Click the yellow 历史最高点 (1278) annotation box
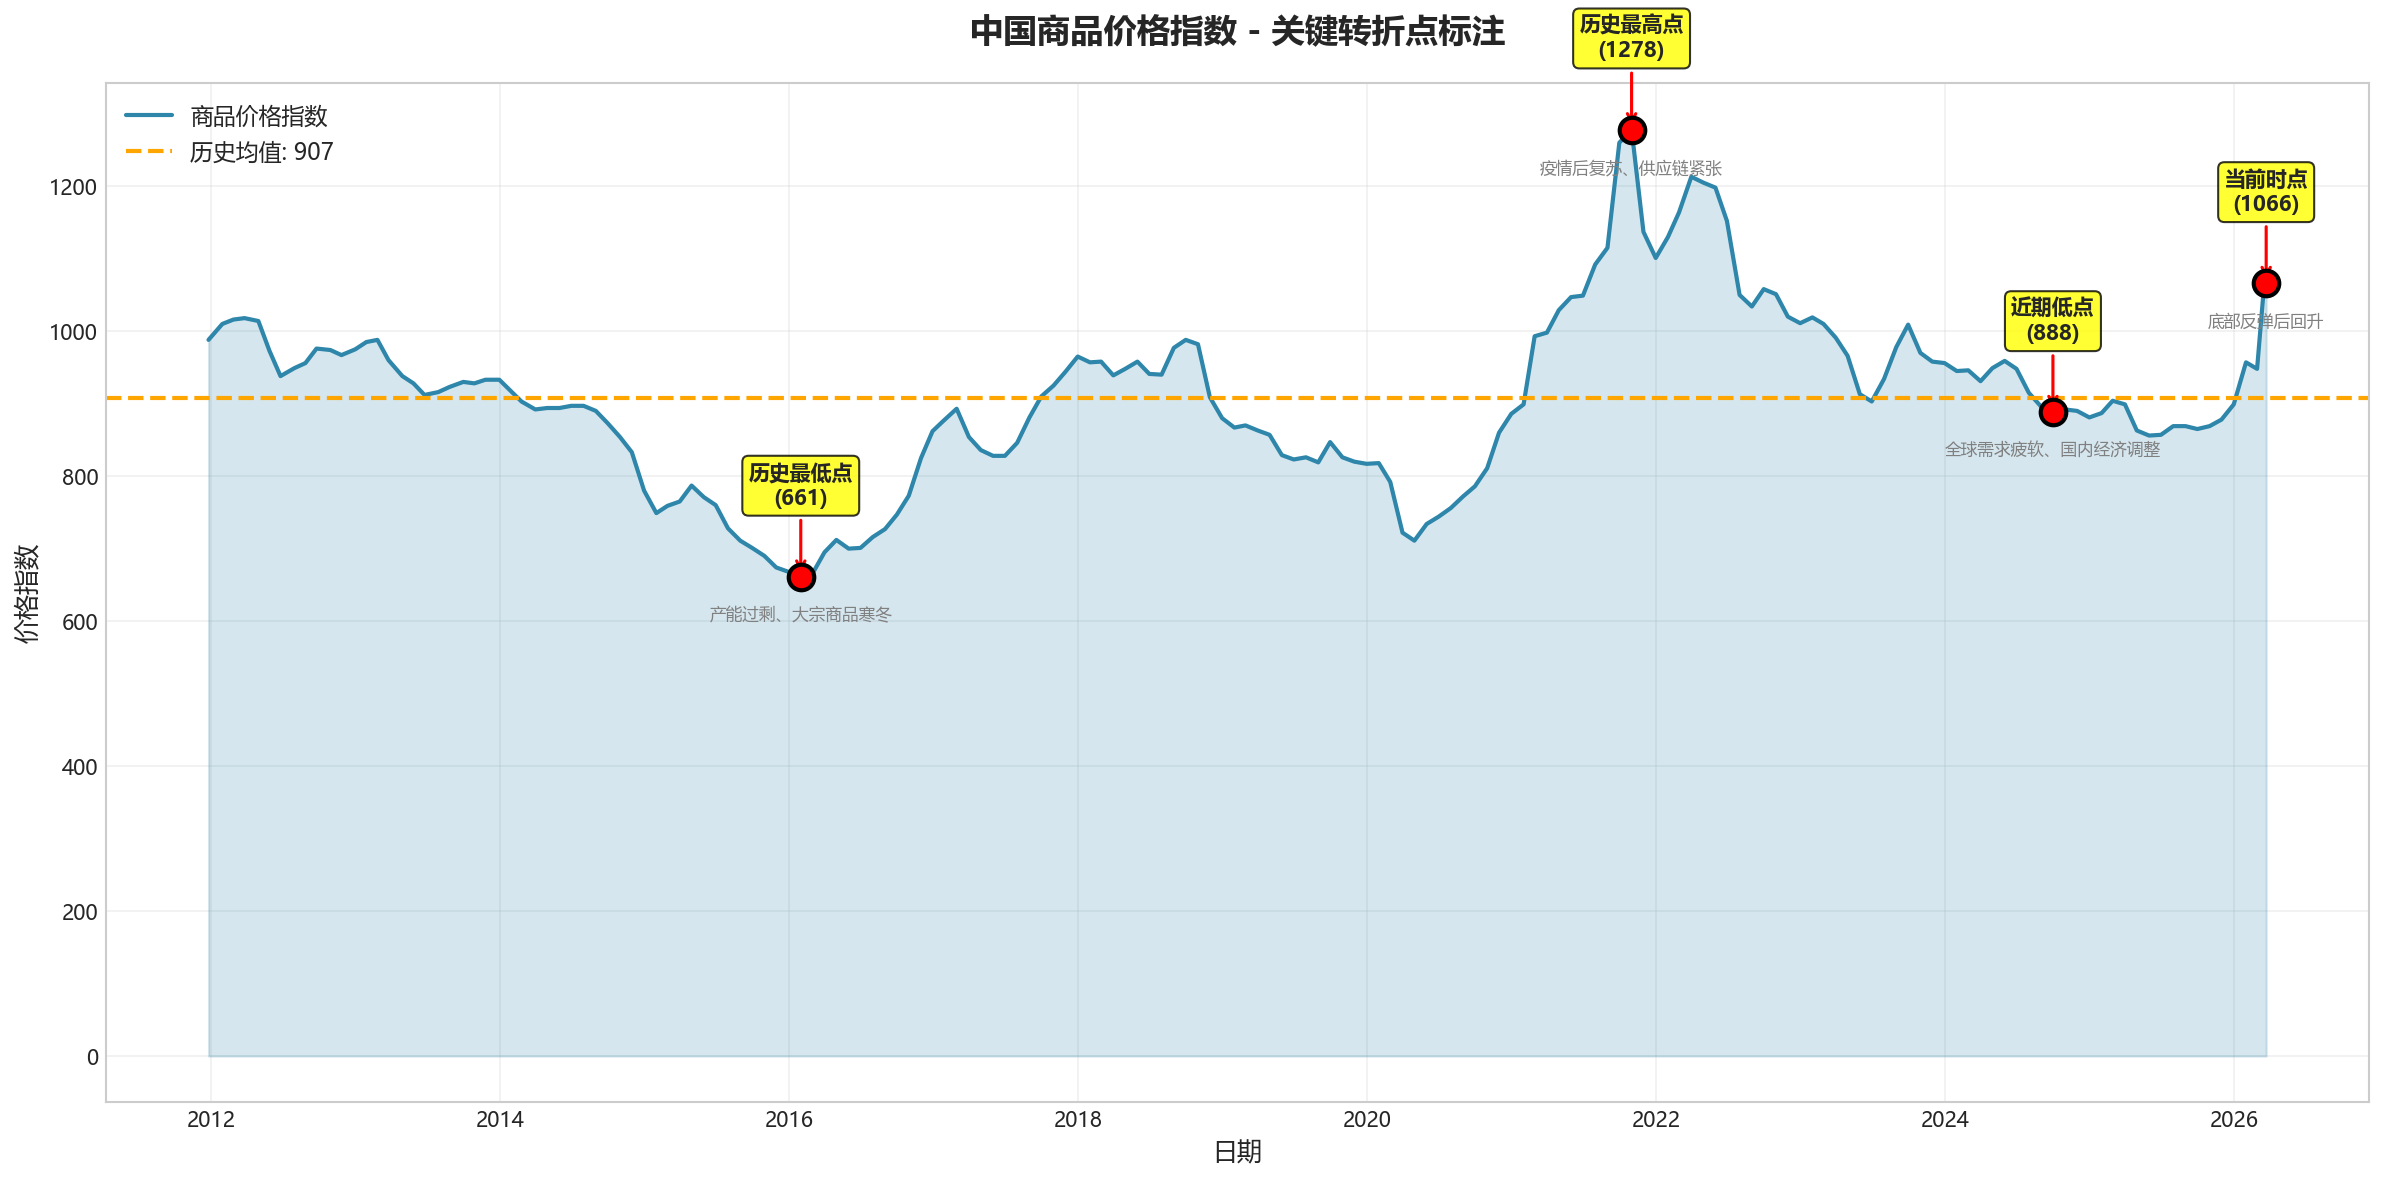This screenshot has width=2384, height=1181. tap(1631, 38)
